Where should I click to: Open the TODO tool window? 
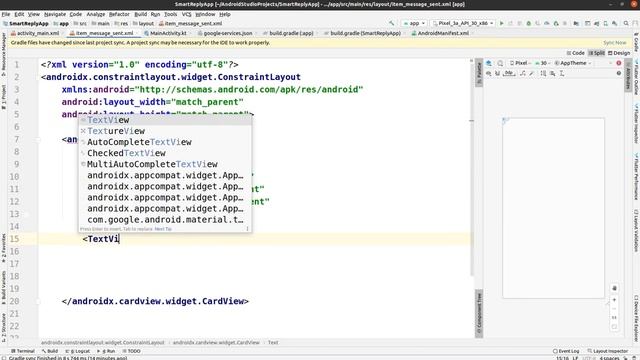click(x=131, y=351)
